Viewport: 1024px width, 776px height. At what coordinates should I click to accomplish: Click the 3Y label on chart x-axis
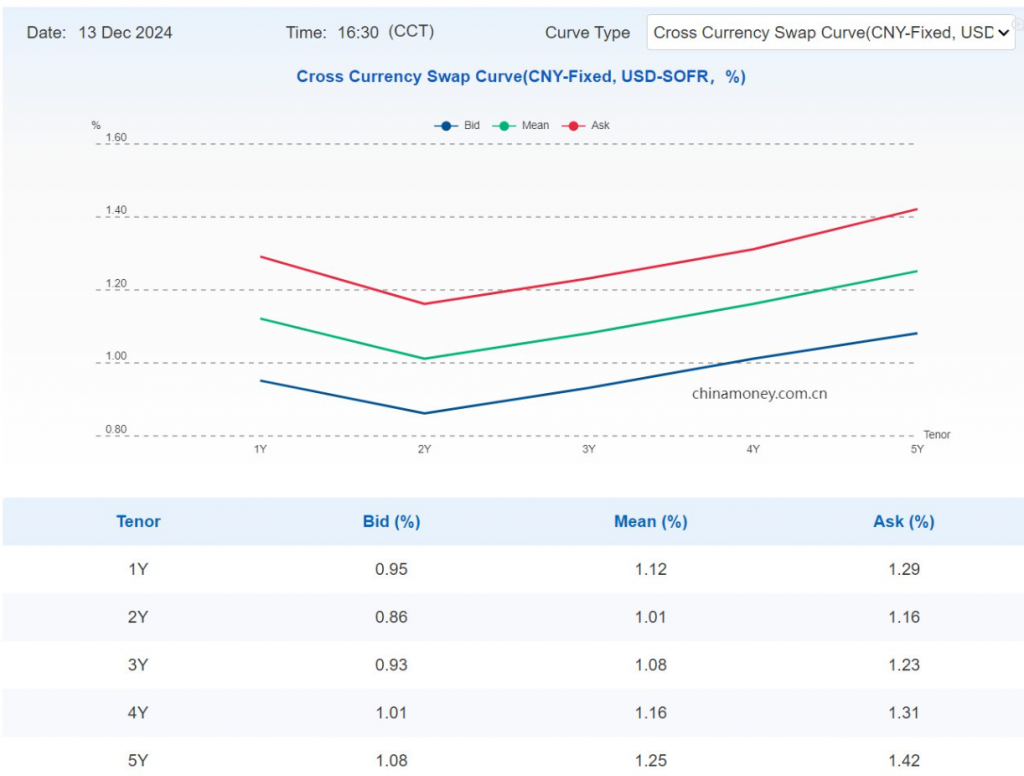(x=589, y=450)
